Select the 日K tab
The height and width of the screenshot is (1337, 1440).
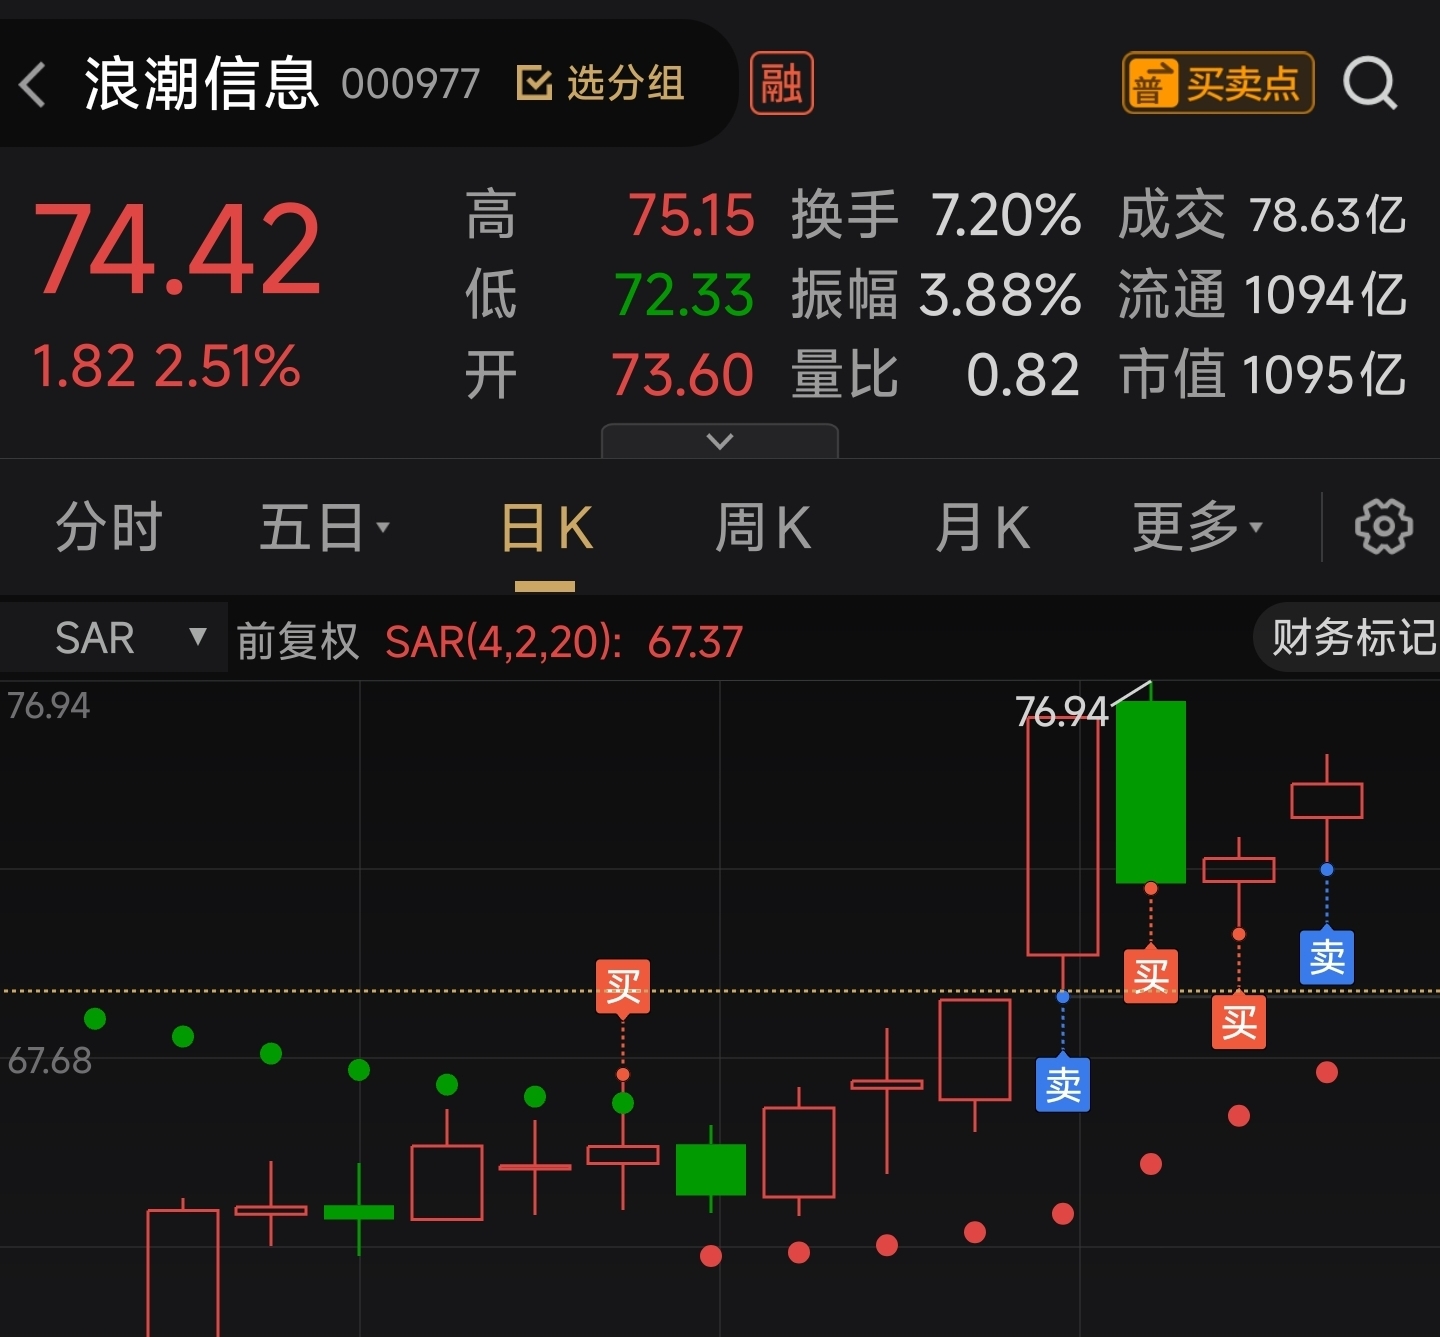point(546,527)
